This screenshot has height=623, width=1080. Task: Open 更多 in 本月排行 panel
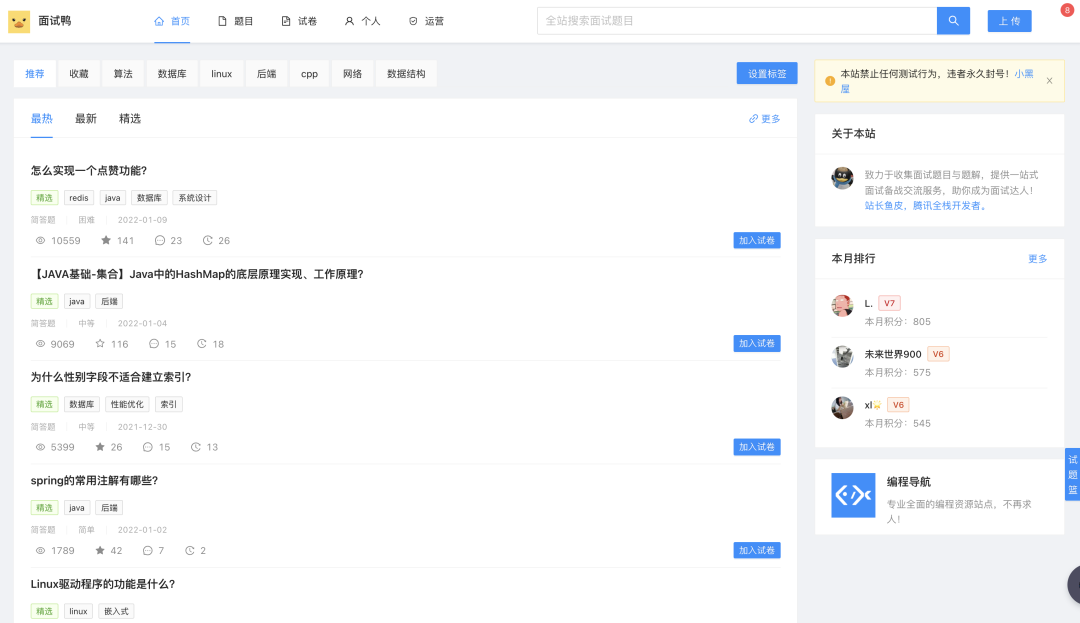pyautogui.click(x=1037, y=259)
